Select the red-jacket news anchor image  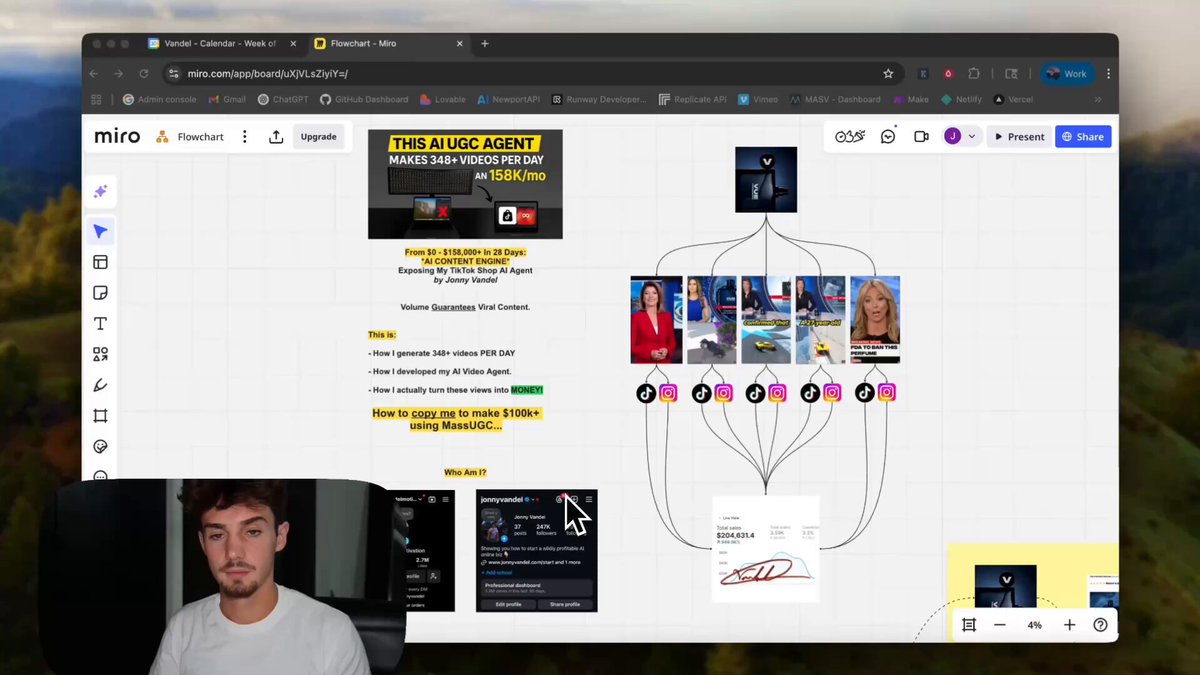(x=656, y=320)
